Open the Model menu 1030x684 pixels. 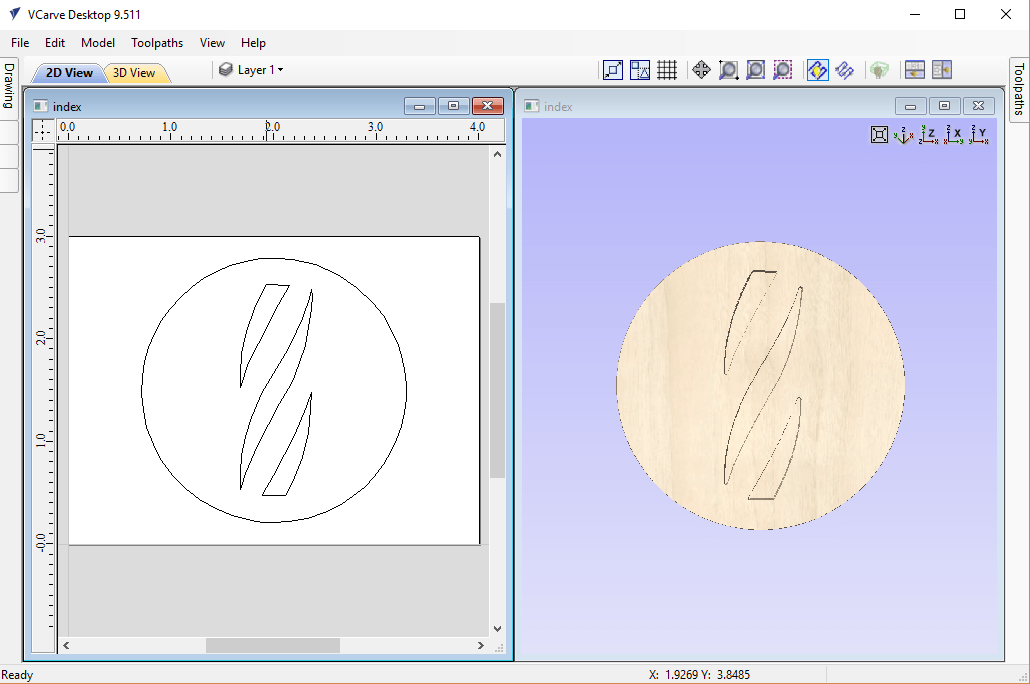click(x=98, y=43)
